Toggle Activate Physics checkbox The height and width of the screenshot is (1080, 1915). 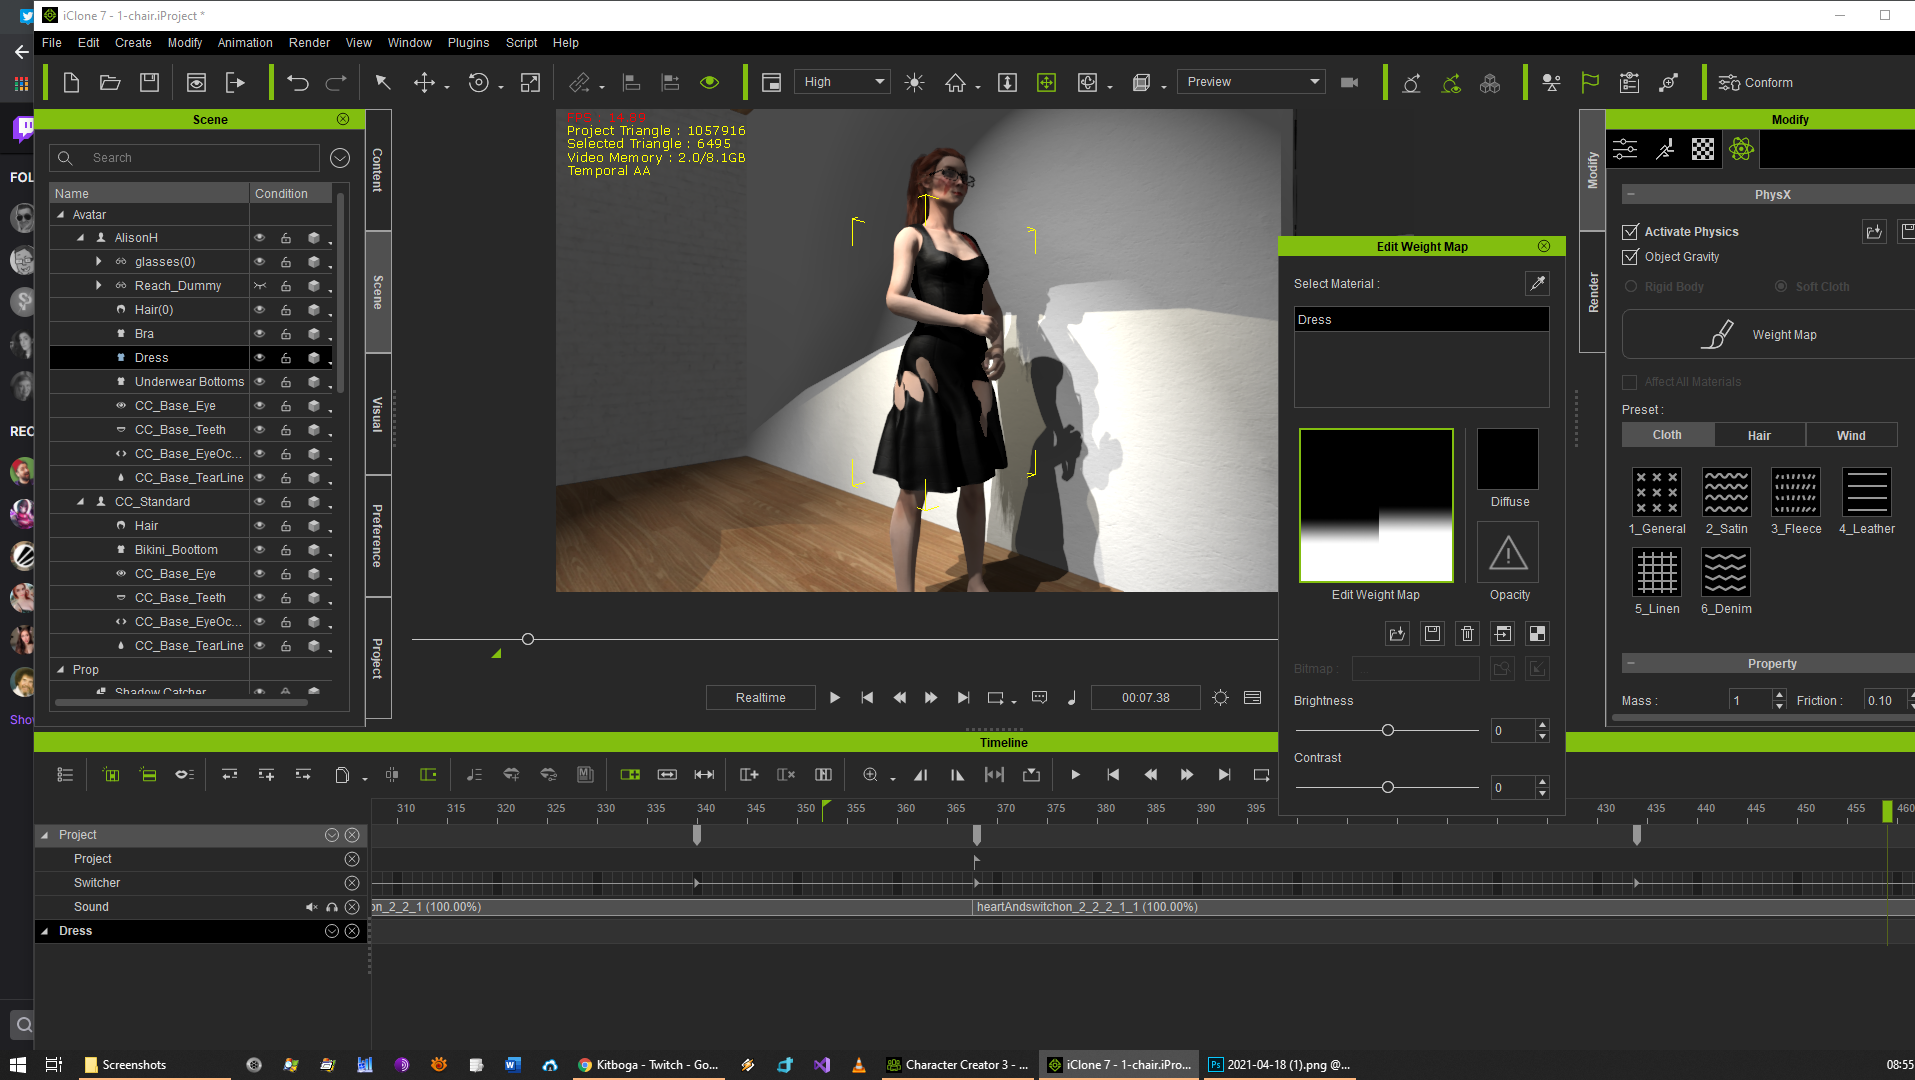click(x=1630, y=231)
